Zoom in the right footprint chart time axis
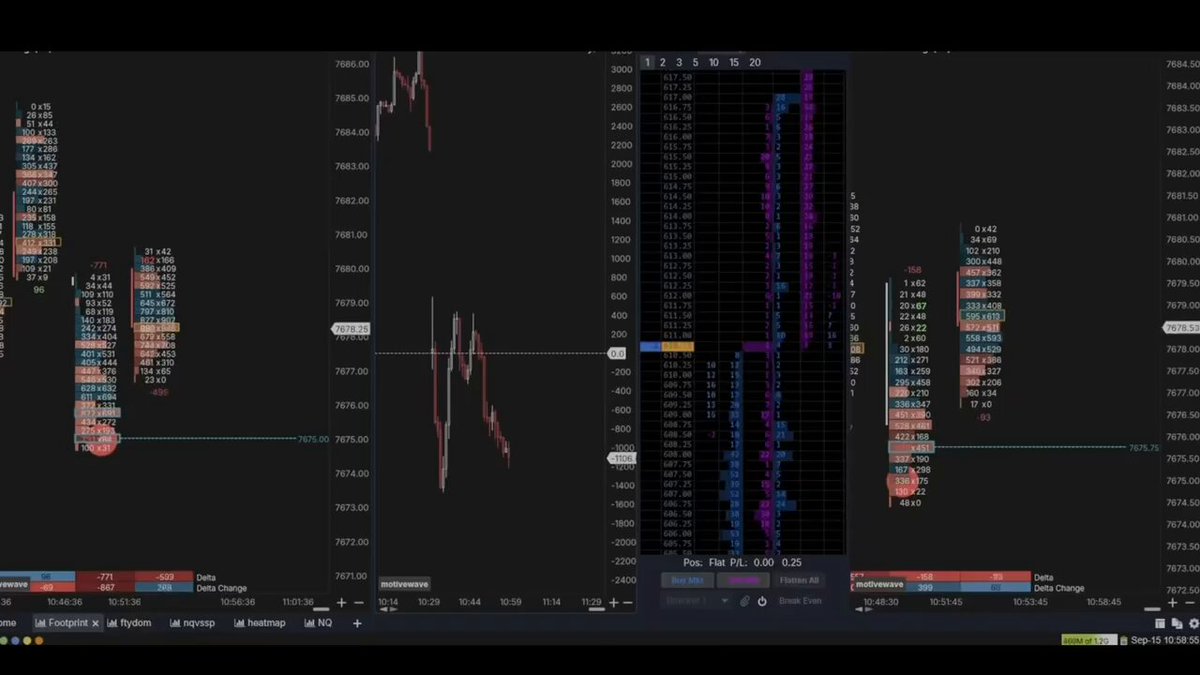Screen dimensions: 1200x675 coord(1174,603)
